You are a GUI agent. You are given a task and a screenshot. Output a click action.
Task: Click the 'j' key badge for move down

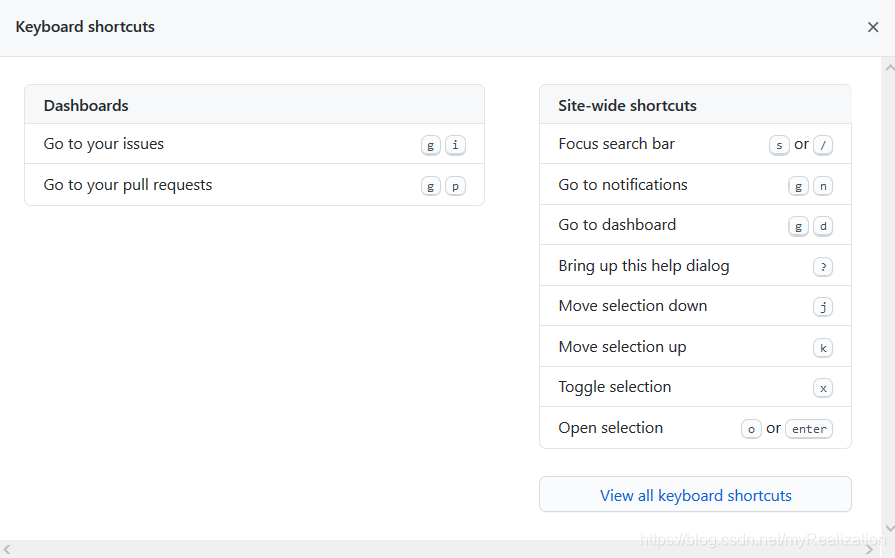point(823,307)
